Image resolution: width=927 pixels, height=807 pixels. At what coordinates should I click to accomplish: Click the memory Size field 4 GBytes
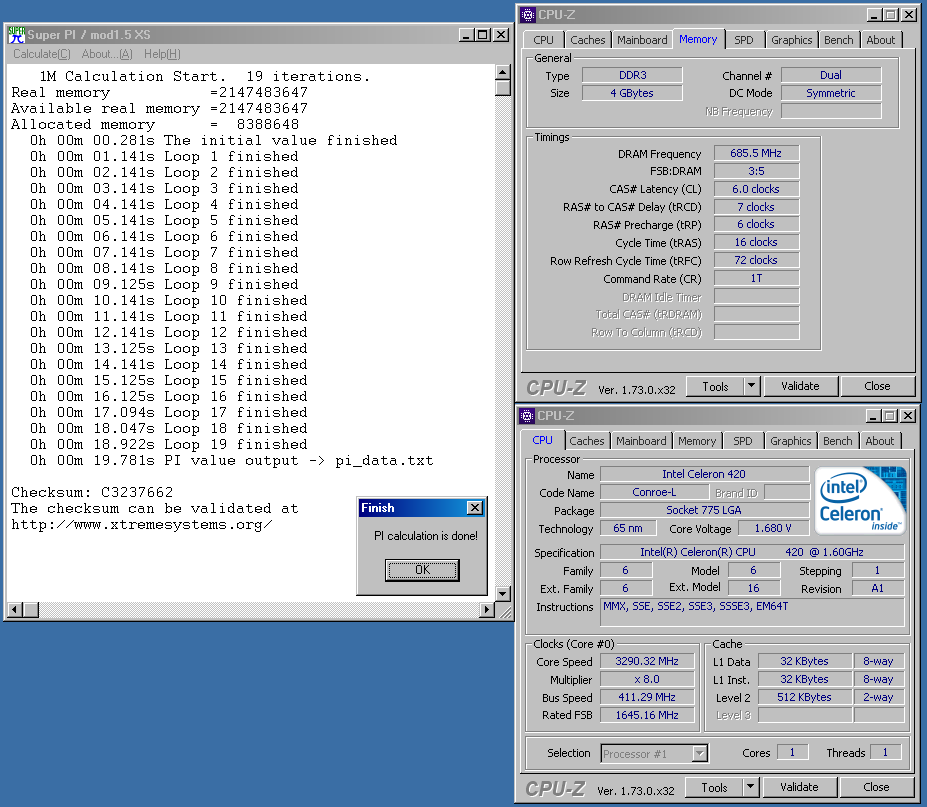pyautogui.click(x=632, y=93)
